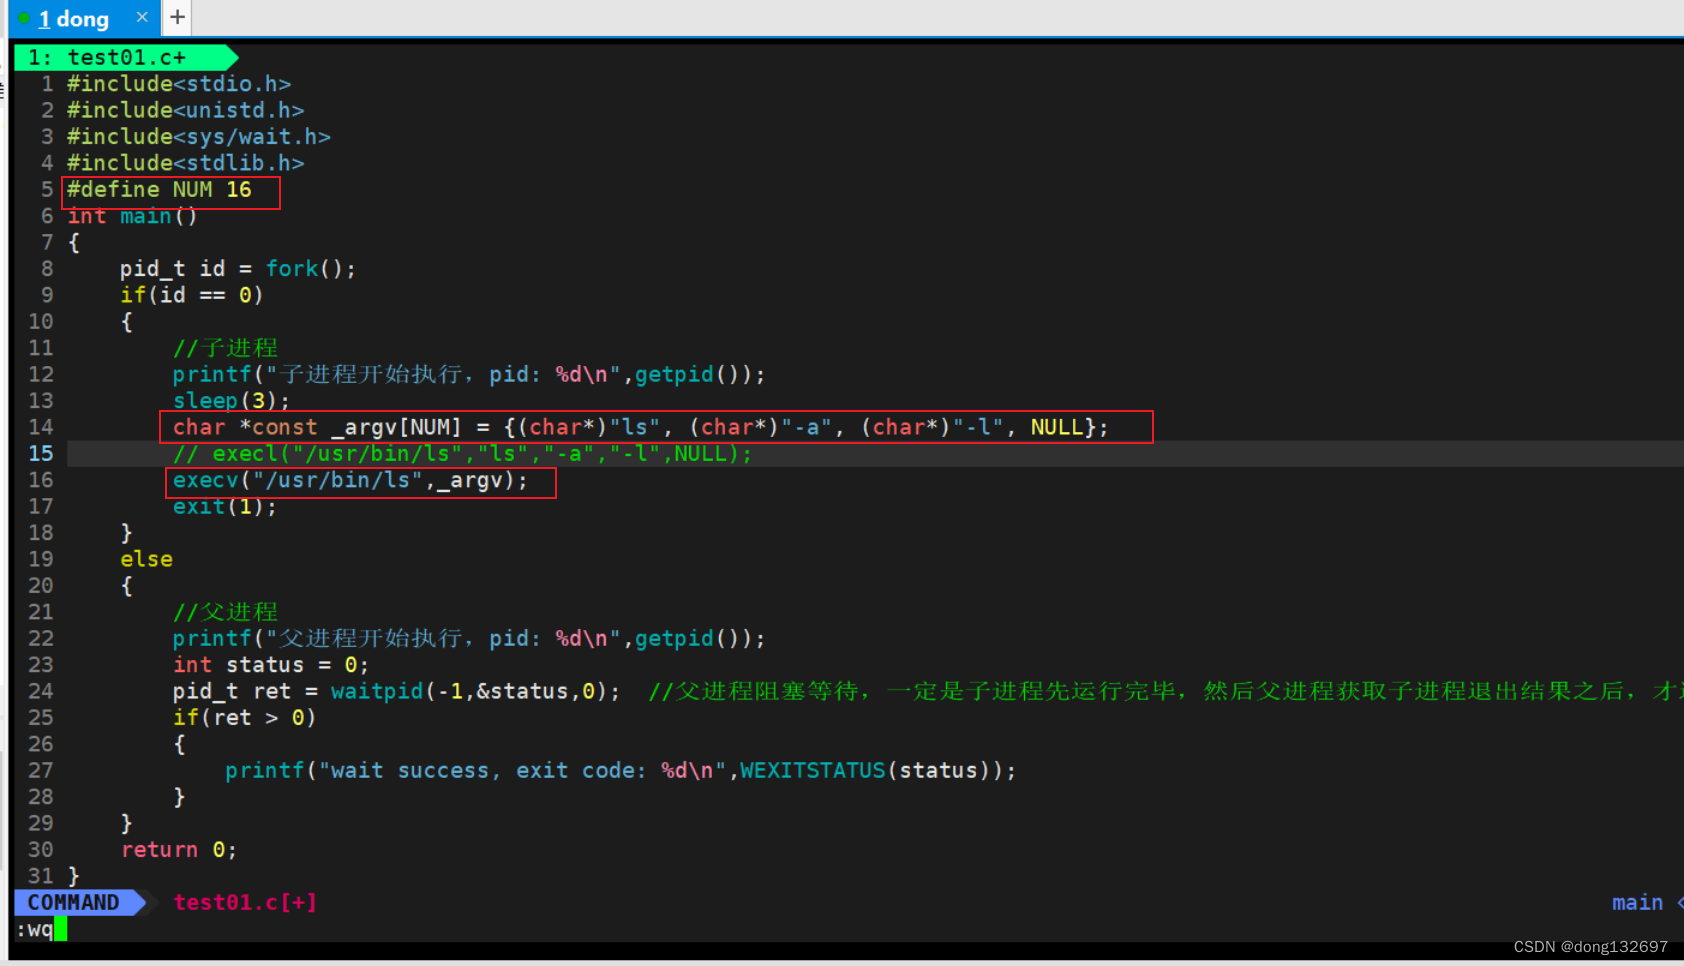Click the 'wait success, exit code' printf
This screenshot has height=966, width=1684.
(x=620, y=770)
